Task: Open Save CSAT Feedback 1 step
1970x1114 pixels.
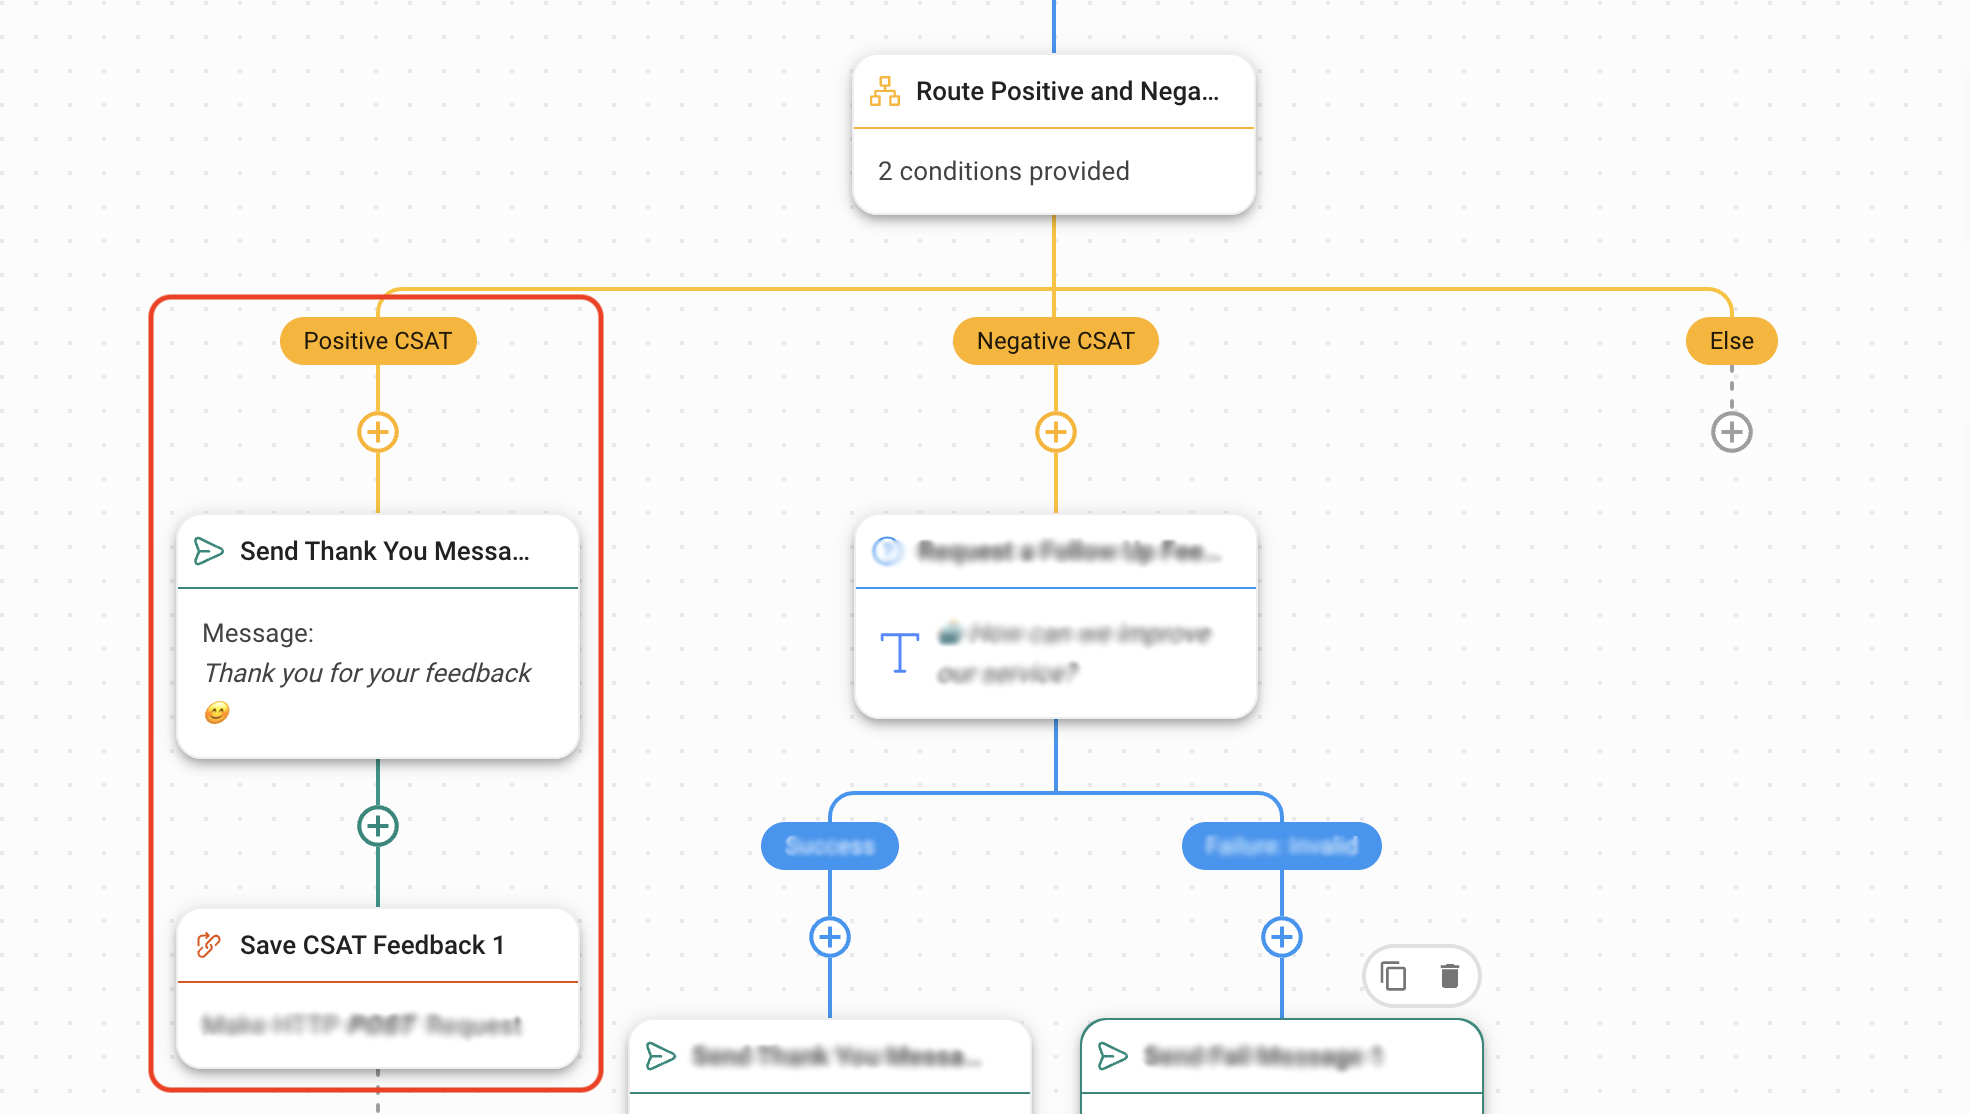Action: tap(372, 945)
